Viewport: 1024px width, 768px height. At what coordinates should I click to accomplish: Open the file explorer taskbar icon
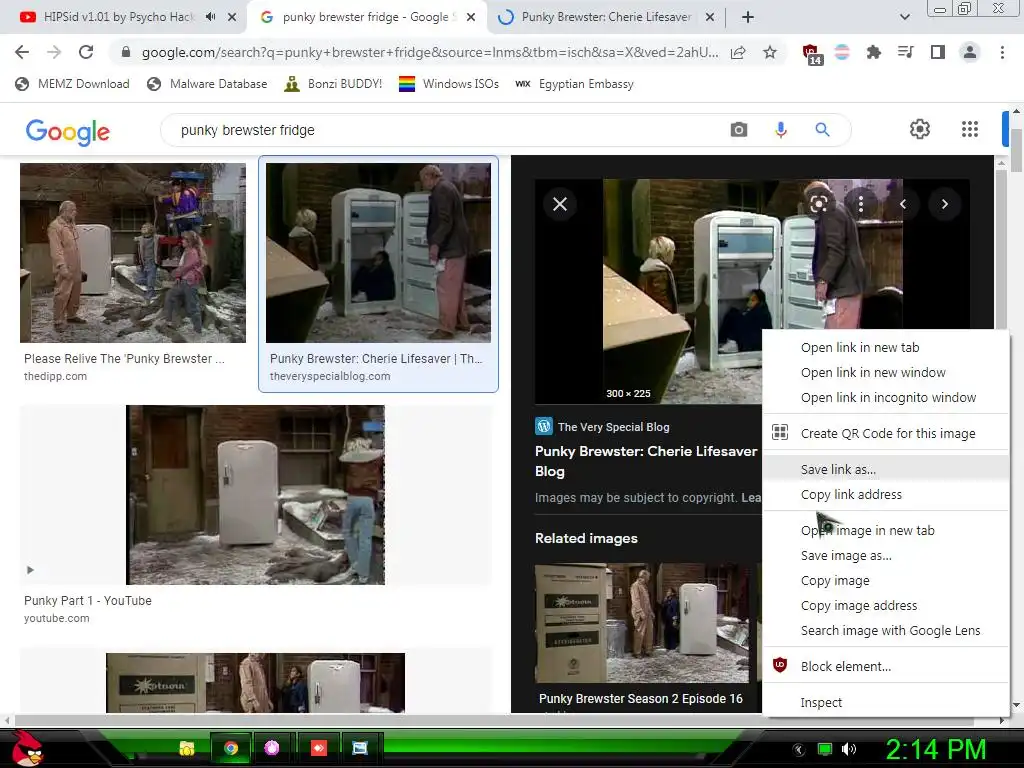click(187, 748)
